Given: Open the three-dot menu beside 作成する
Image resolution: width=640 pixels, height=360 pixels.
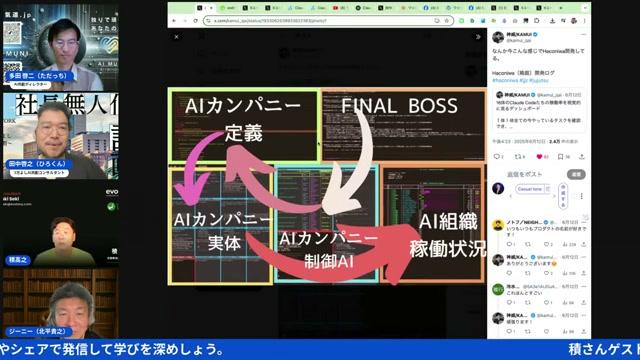Looking at the screenshot, I should click(x=582, y=196).
